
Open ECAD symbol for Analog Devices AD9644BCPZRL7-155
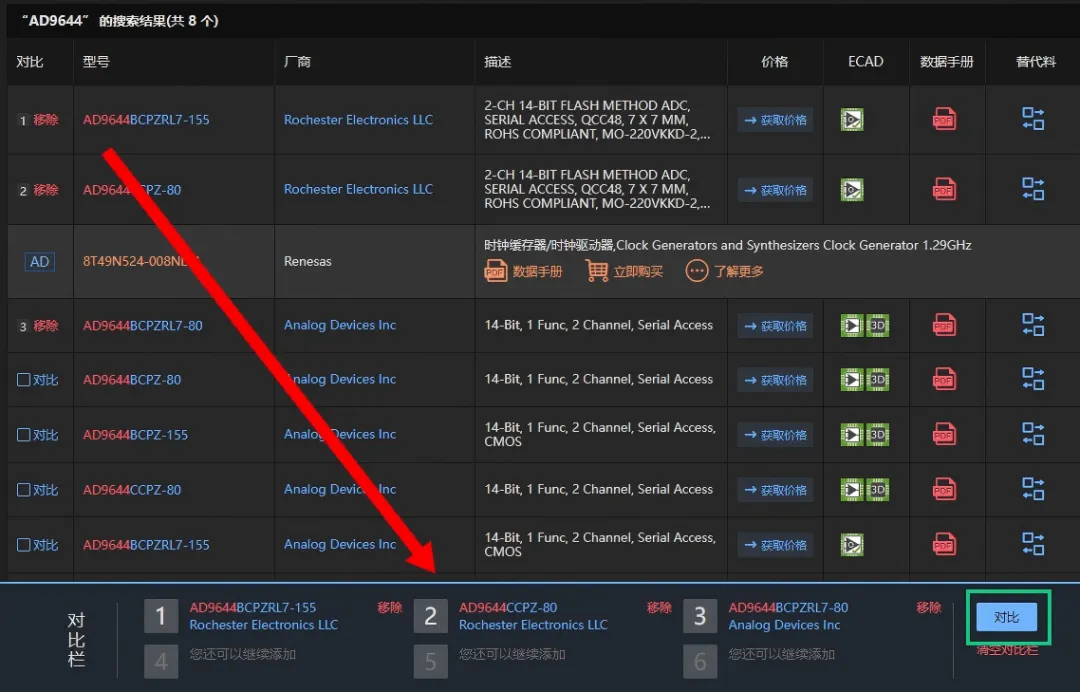tap(852, 545)
